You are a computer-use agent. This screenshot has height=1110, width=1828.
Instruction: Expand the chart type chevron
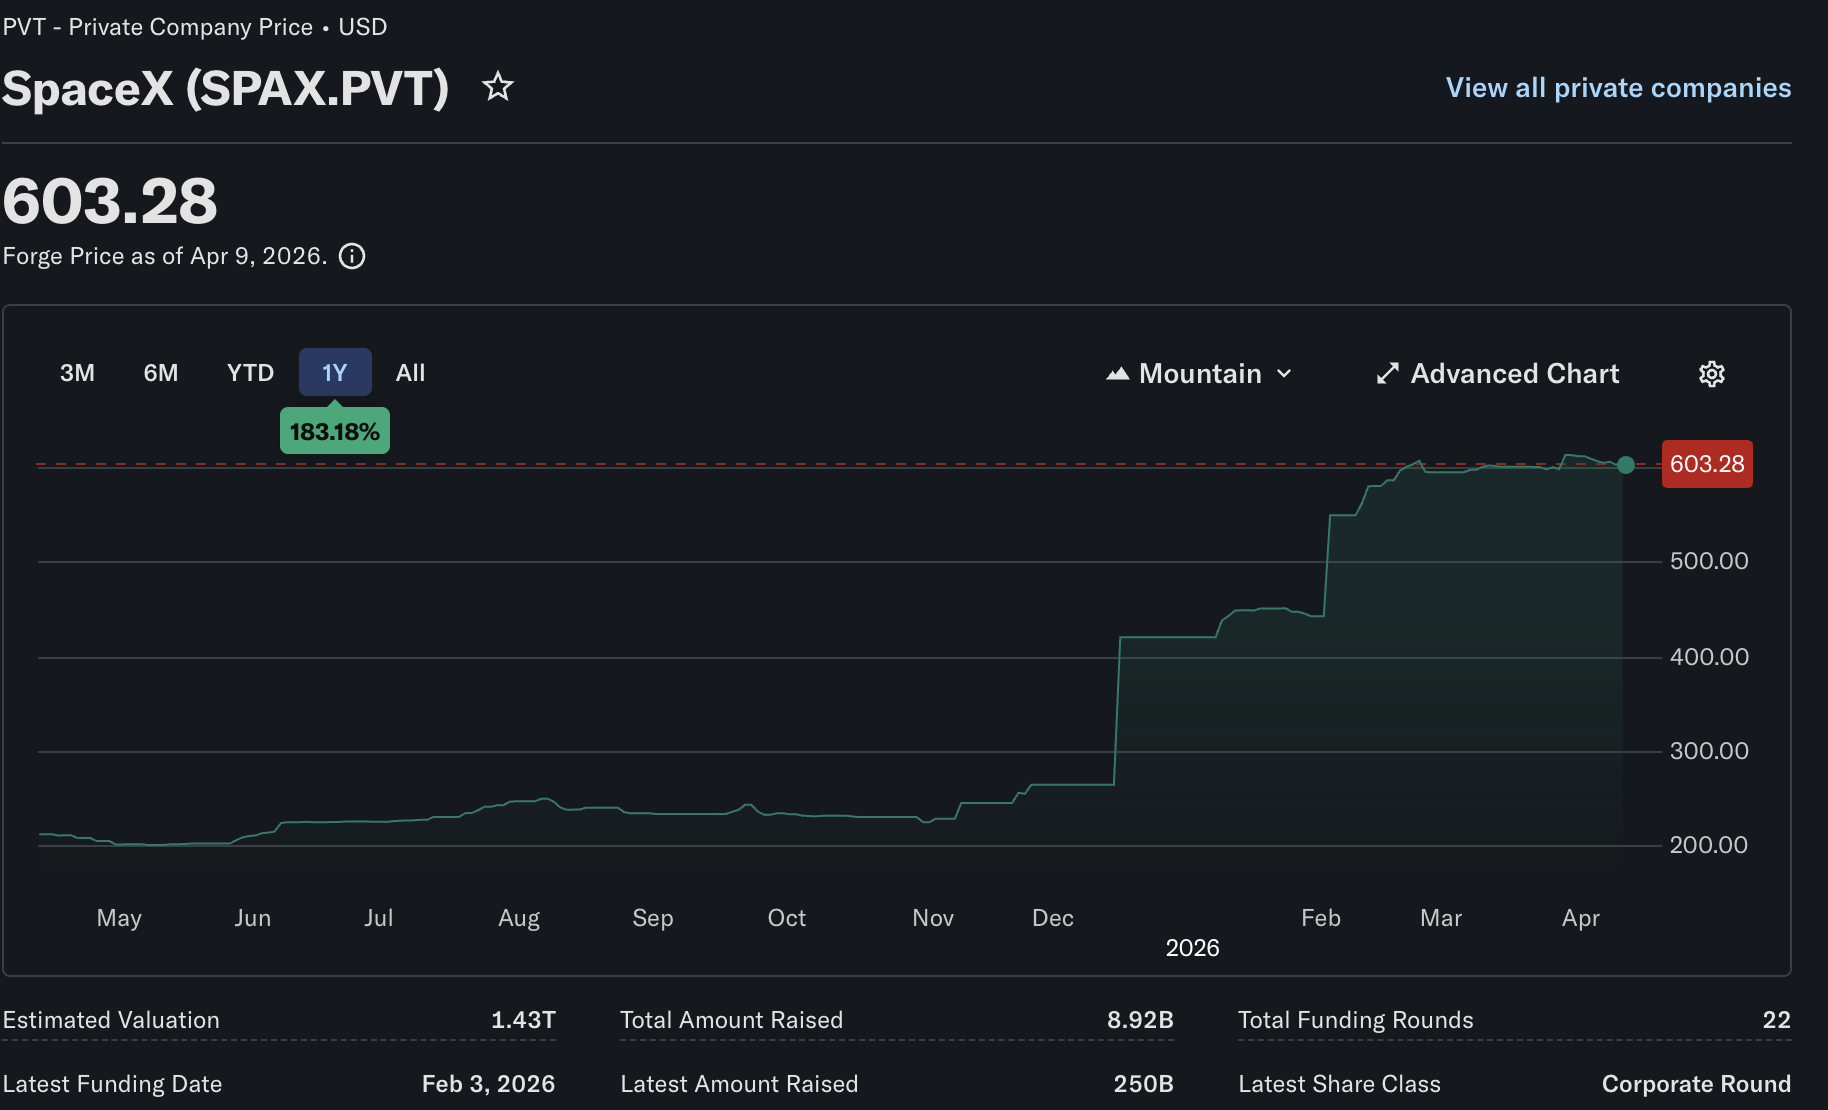click(1286, 373)
